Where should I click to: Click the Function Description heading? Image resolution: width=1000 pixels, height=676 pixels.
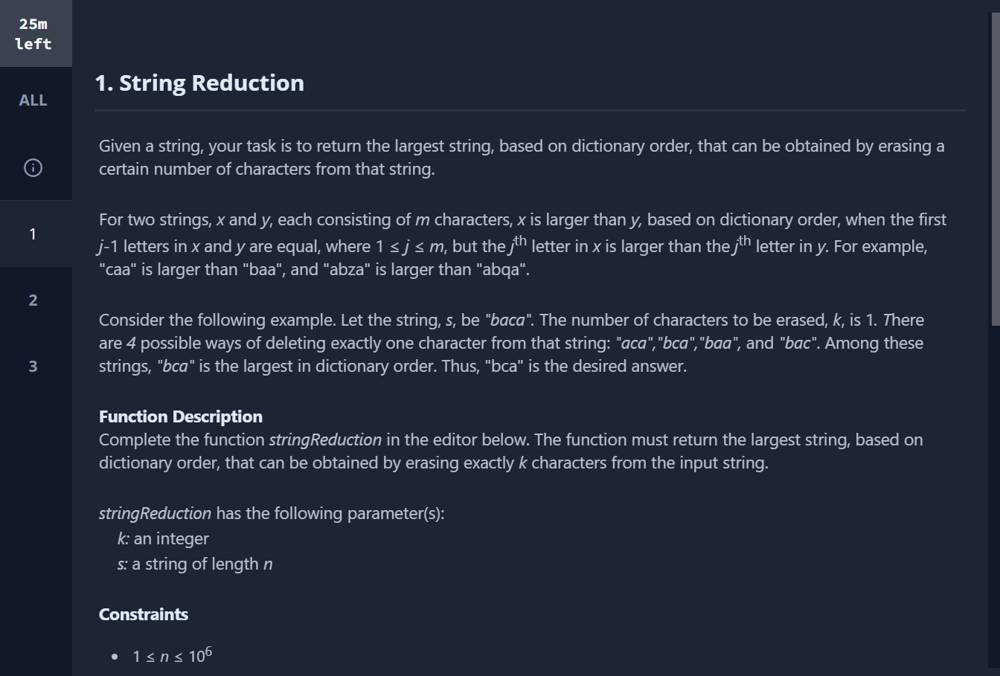180,416
